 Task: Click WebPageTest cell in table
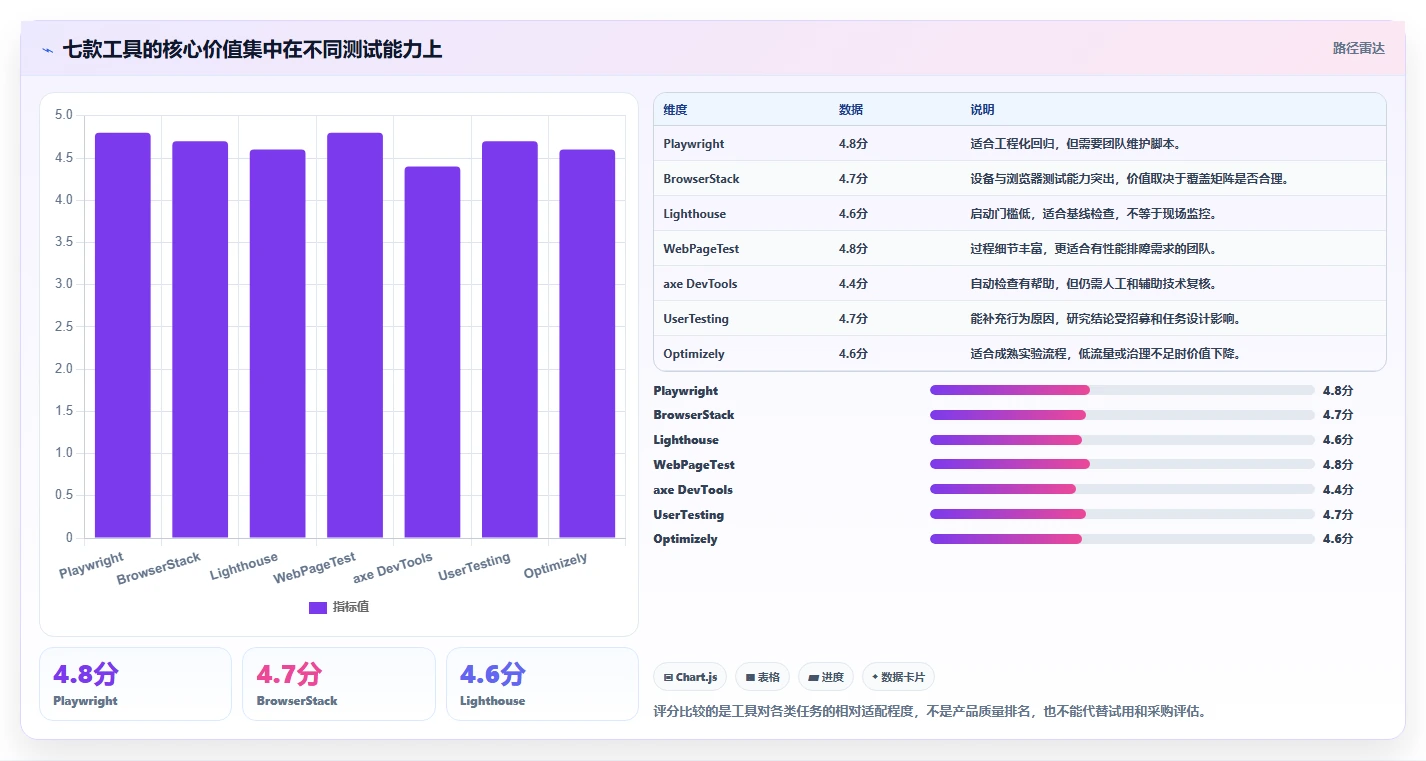701,249
